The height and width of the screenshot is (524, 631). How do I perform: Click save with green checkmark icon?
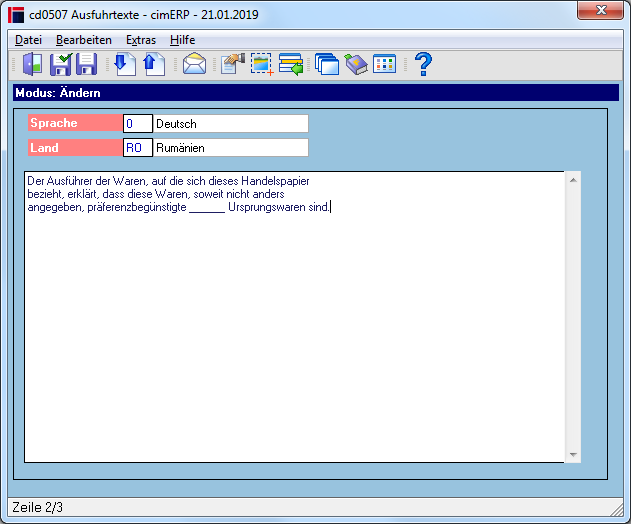click(x=61, y=64)
